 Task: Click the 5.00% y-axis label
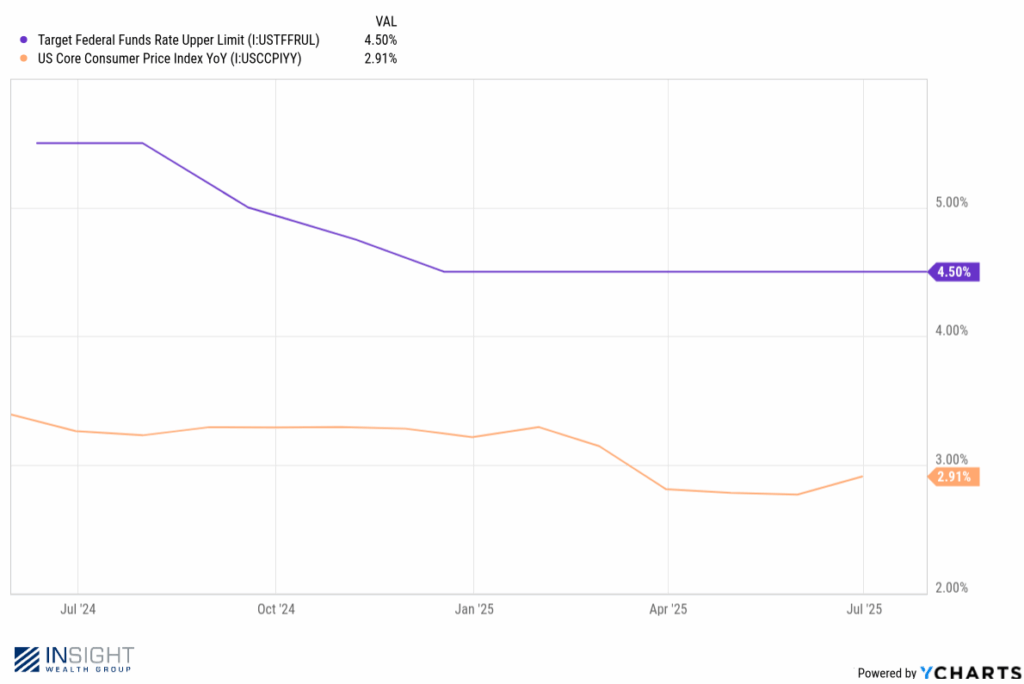[952, 203]
